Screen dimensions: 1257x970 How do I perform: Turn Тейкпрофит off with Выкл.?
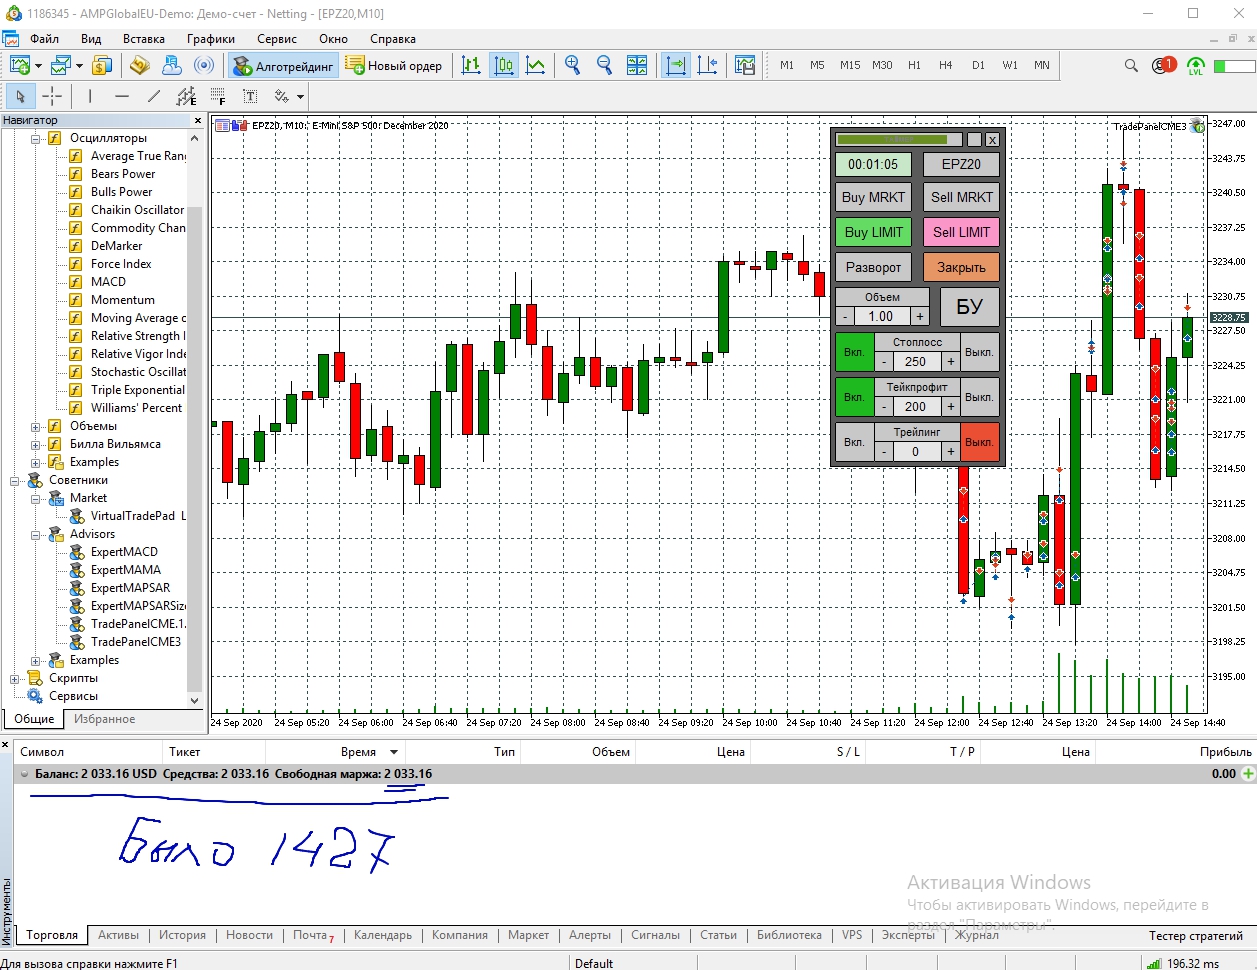pyautogui.click(x=979, y=397)
